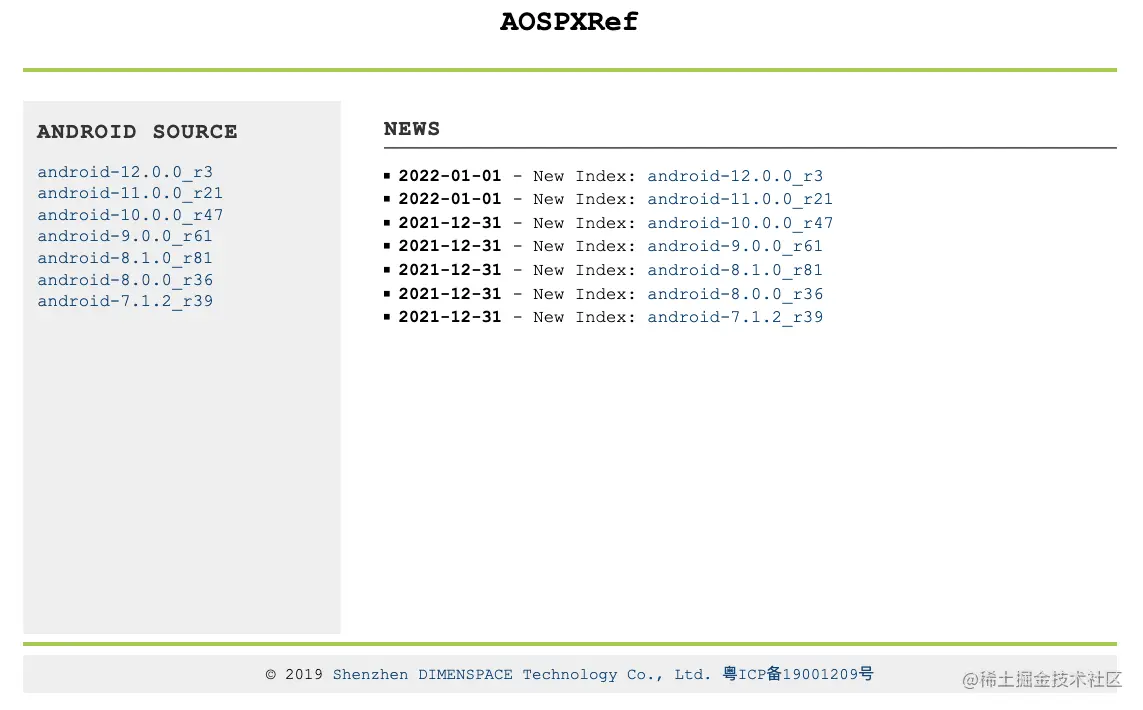Click the AOSPXRef page title
This screenshot has height=710, width=1143.
coord(569,22)
